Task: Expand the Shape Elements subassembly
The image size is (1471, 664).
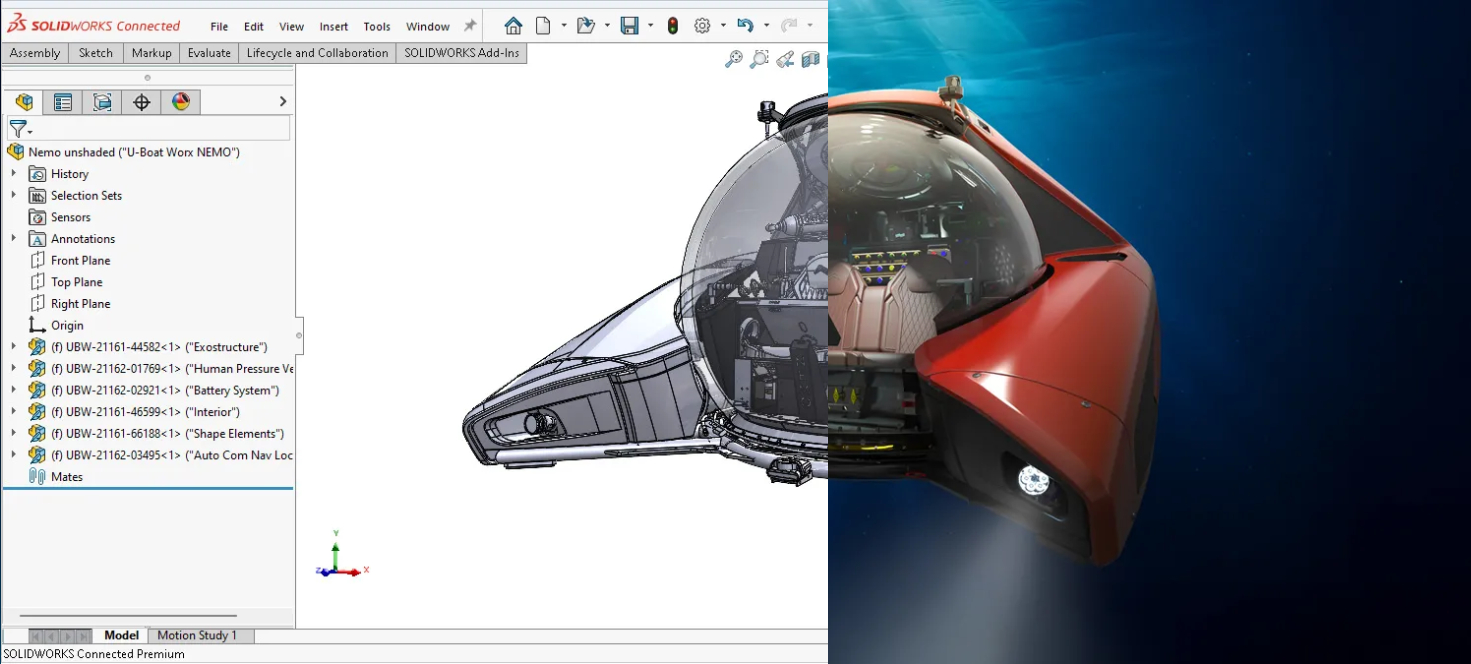Action: point(13,433)
